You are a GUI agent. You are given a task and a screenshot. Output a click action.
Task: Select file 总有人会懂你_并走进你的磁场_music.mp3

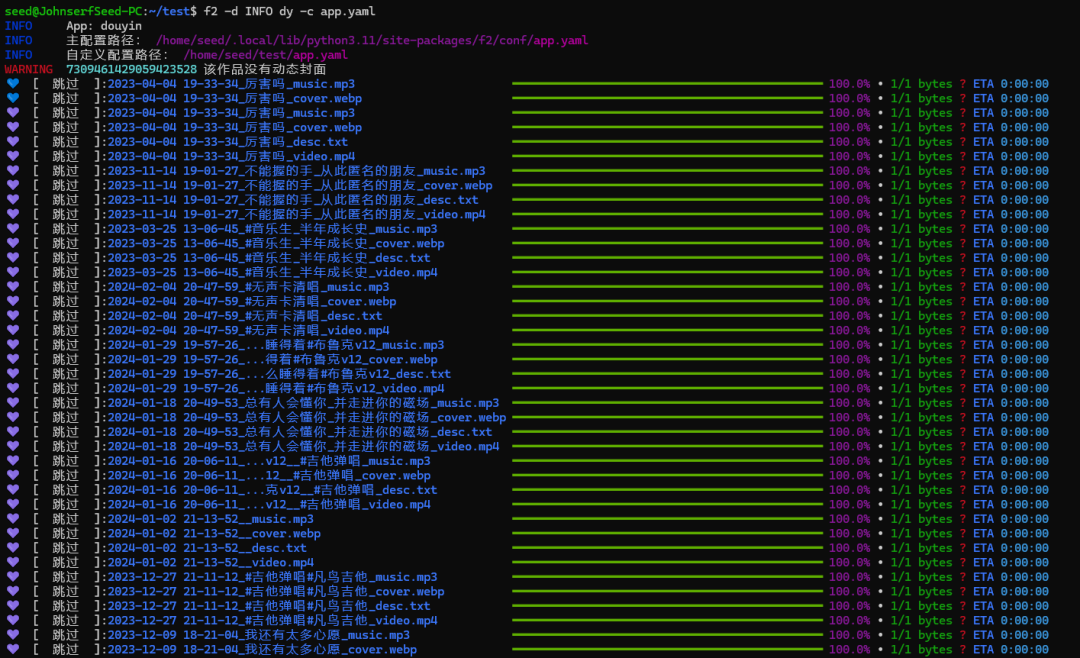point(303,402)
